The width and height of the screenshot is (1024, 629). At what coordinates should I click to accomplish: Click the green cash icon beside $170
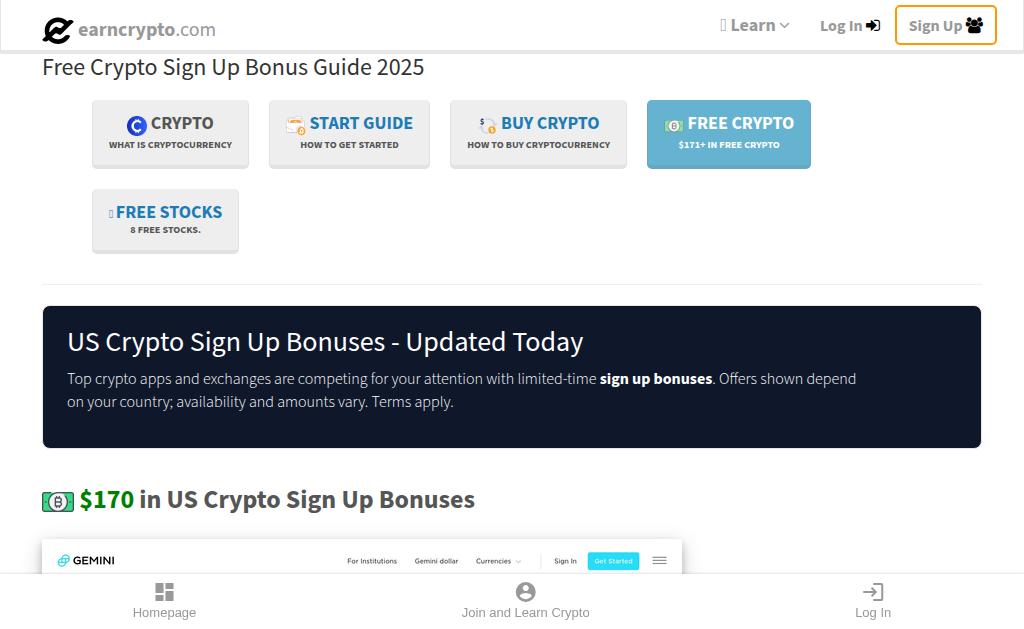(x=58, y=501)
